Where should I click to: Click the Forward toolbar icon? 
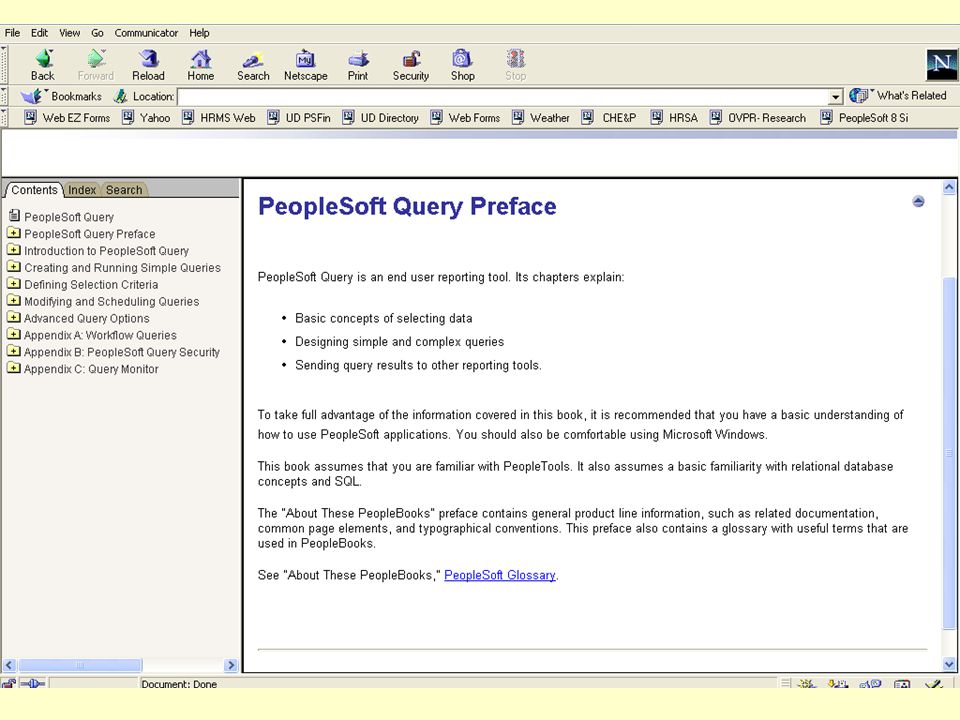(96, 59)
